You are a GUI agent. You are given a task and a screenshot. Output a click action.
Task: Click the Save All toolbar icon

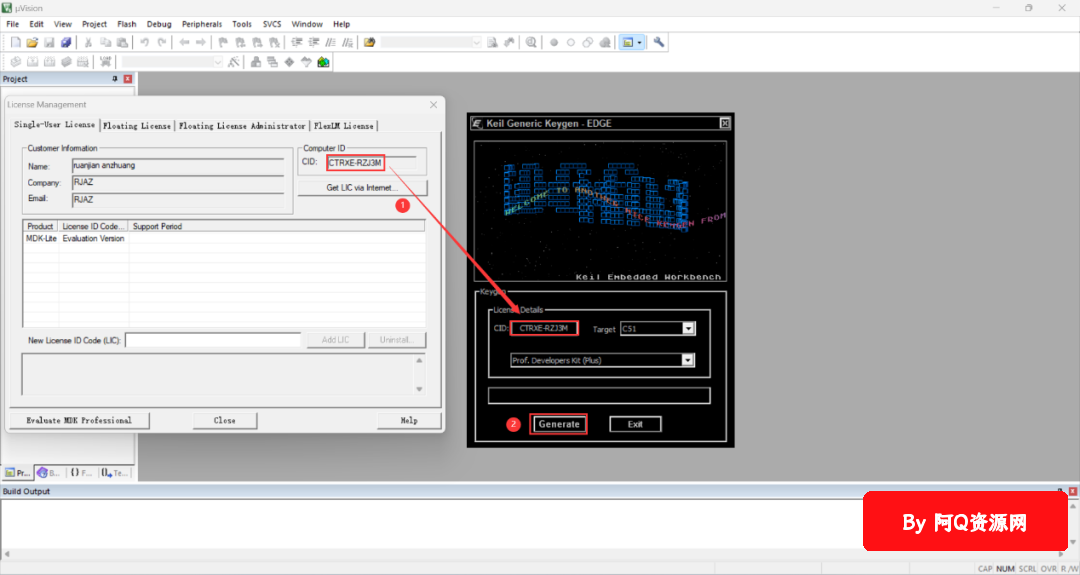[66, 43]
